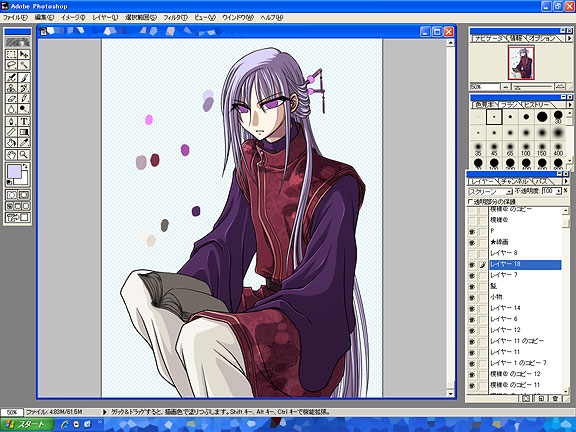Click Navigator zoom out button
Screen dimensions: 576x432
(505, 87)
